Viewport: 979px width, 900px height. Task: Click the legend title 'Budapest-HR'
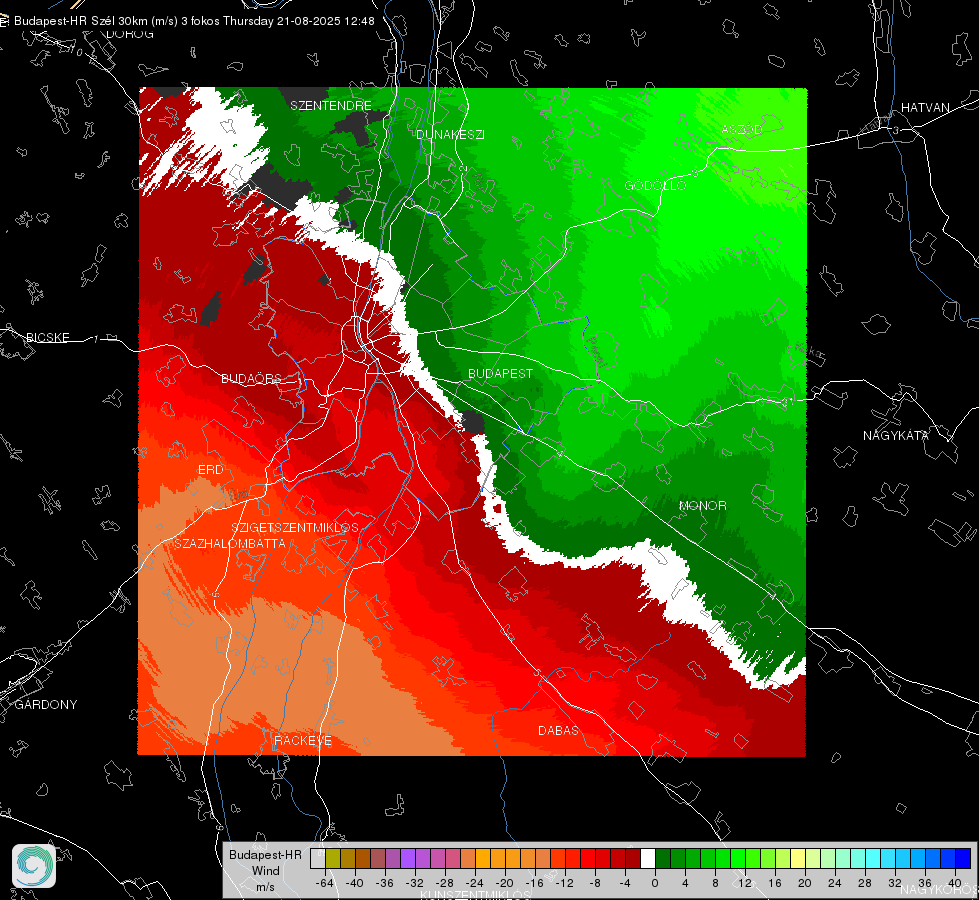tap(265, 854)
